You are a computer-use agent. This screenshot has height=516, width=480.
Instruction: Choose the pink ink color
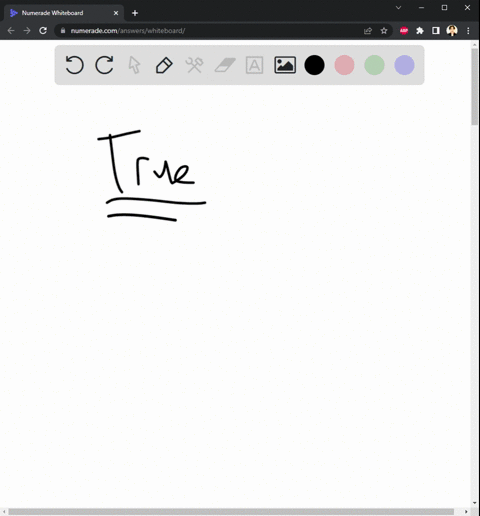pos(344,65)
